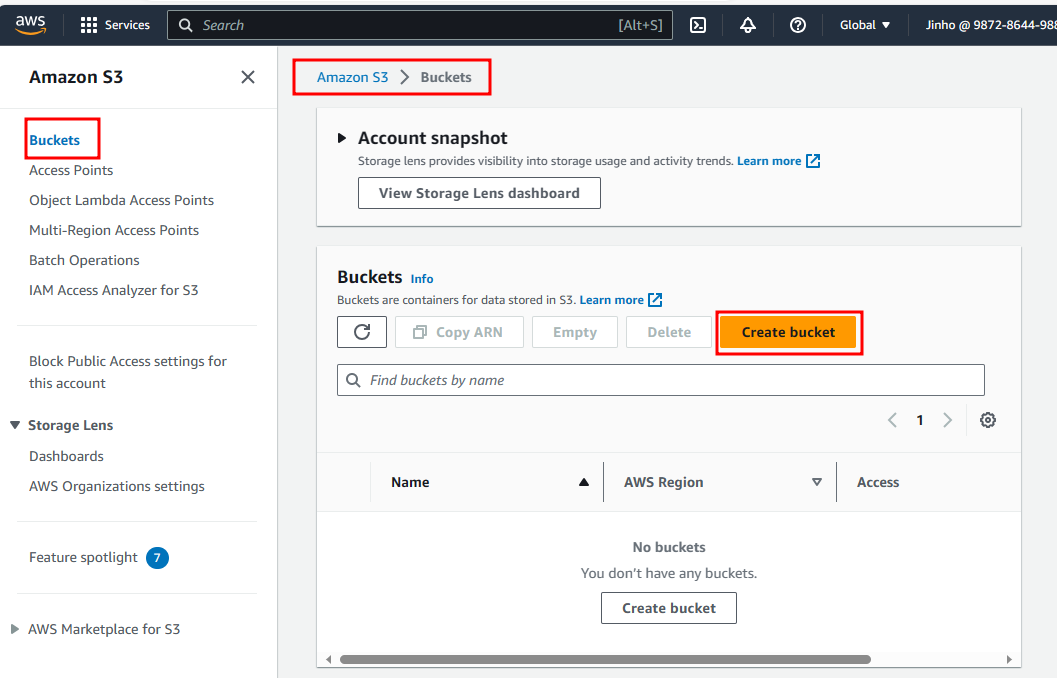Click the Empty button

(x=575, y=332)
